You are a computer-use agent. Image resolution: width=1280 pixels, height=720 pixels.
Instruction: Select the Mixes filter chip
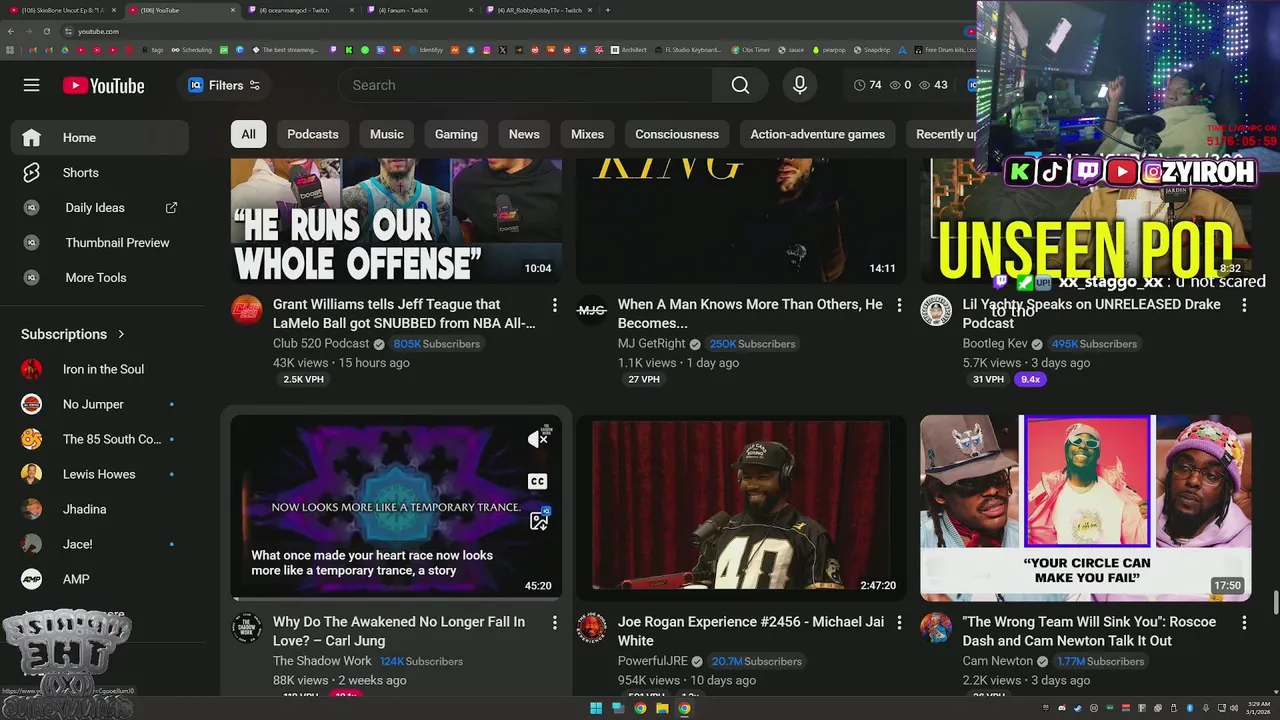(587, 134)
